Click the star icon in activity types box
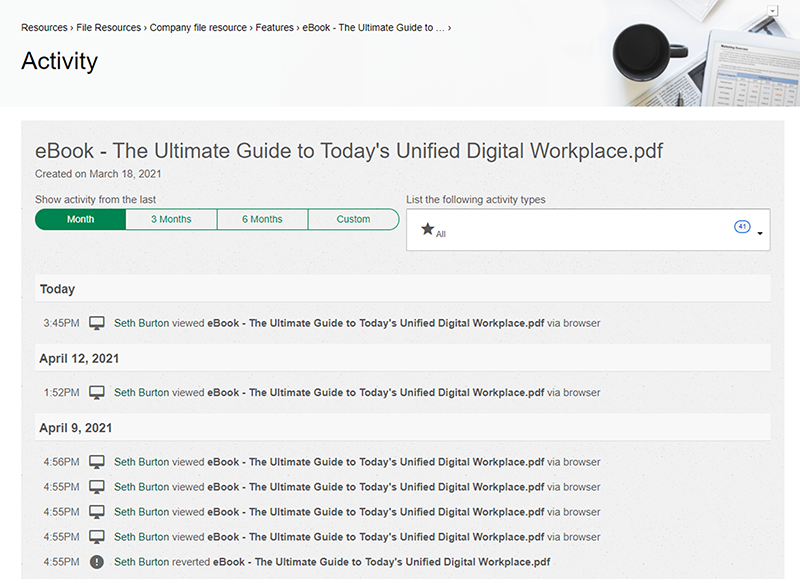This screenshot has height=579, width=800. coord(428,229)
